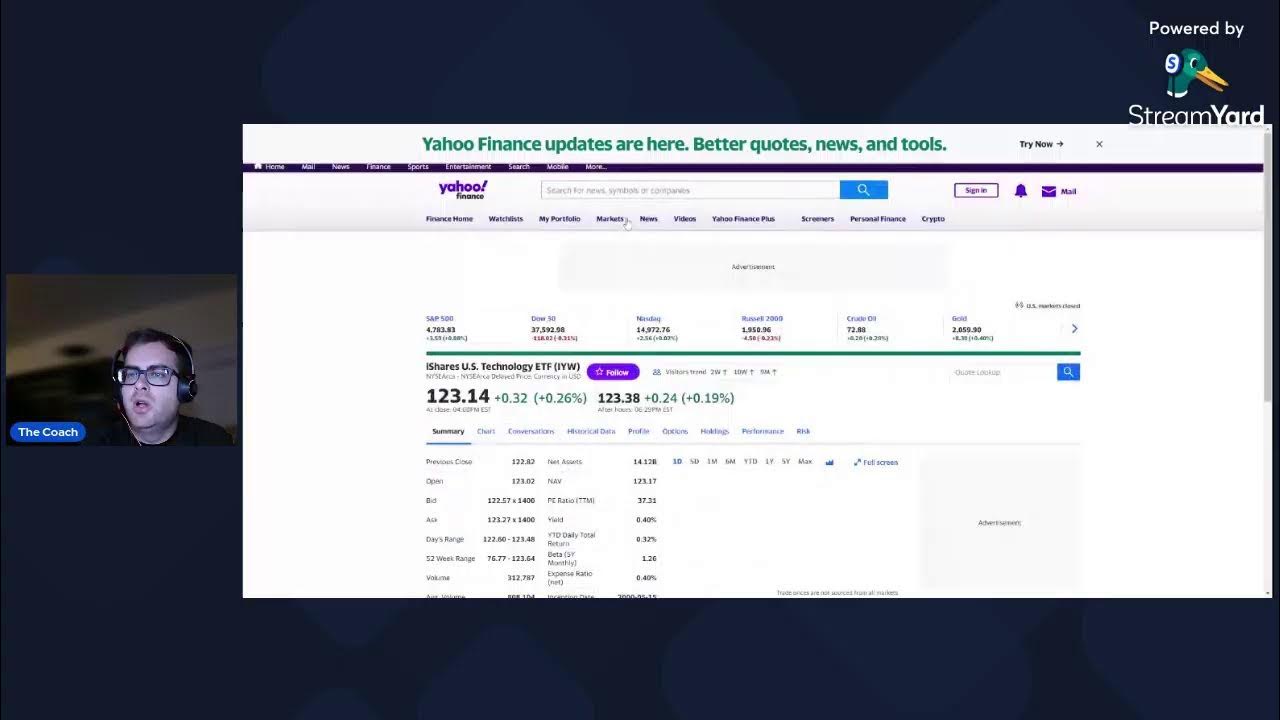Click the chart type icon beside Max
This screenshot has width=1280, height=720.
(829, 462)
